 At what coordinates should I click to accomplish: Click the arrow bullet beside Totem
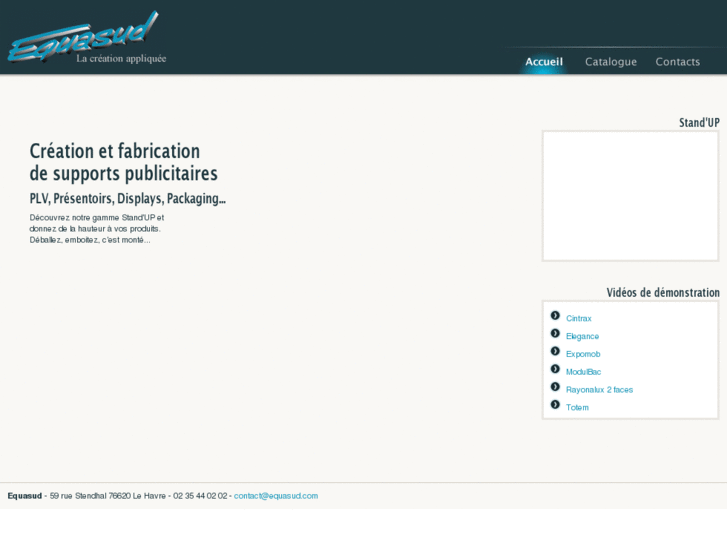tap(555, 404)
